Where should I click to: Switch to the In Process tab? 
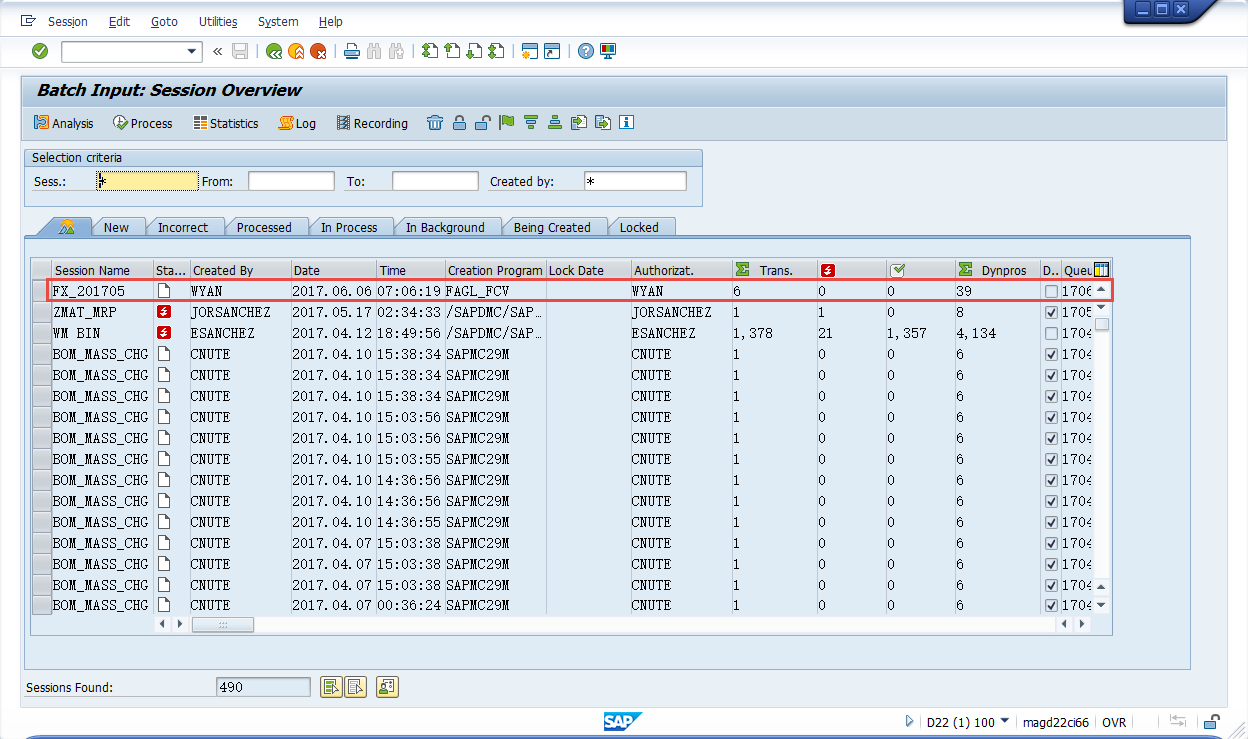[349, 227]
